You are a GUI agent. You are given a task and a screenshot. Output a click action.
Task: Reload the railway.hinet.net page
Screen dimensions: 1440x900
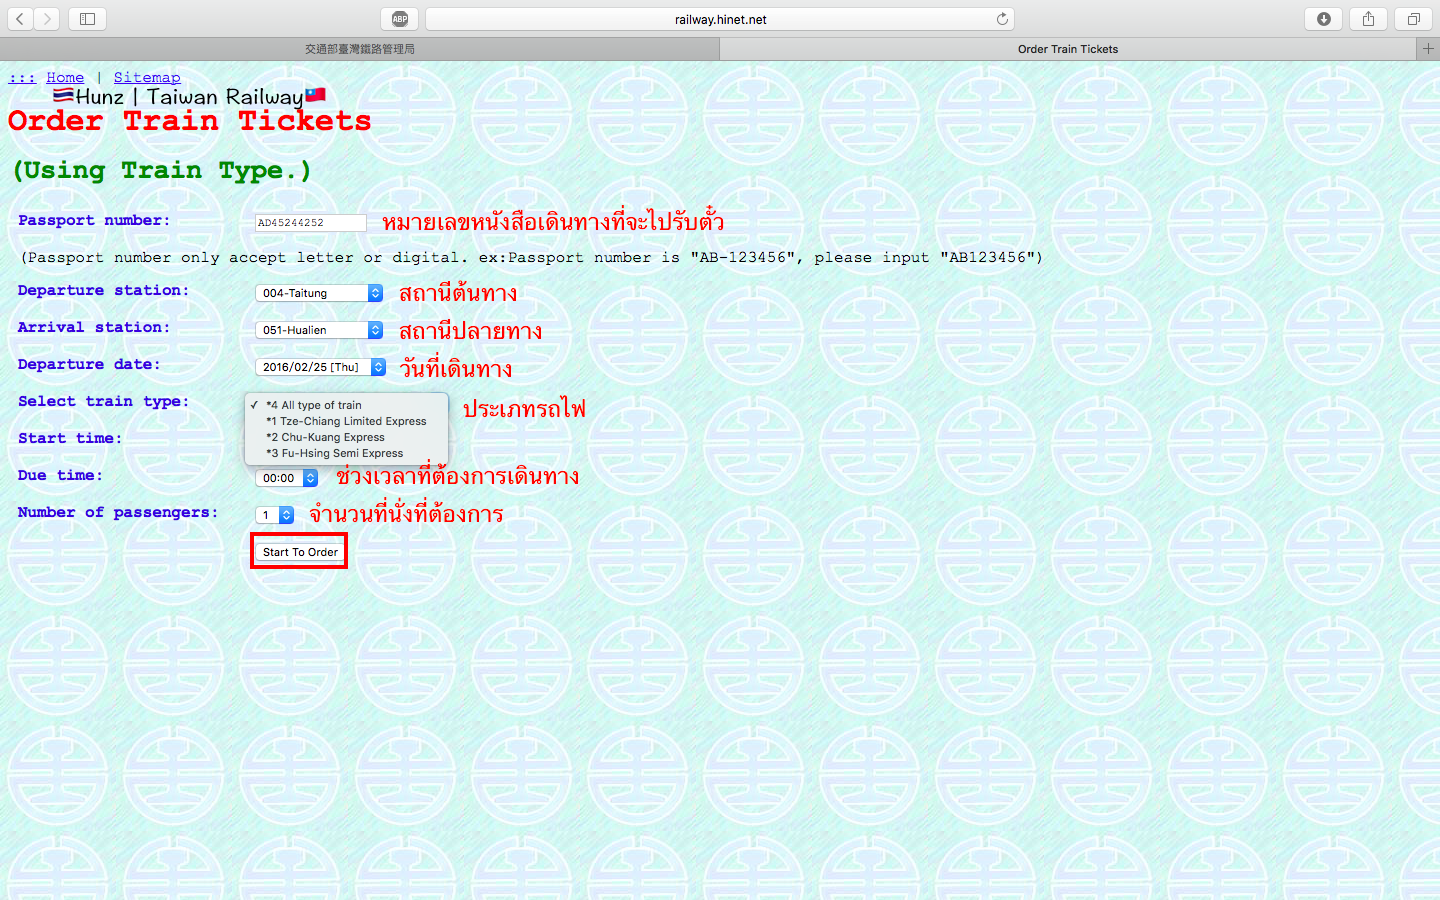click(x=1002, y=19)
